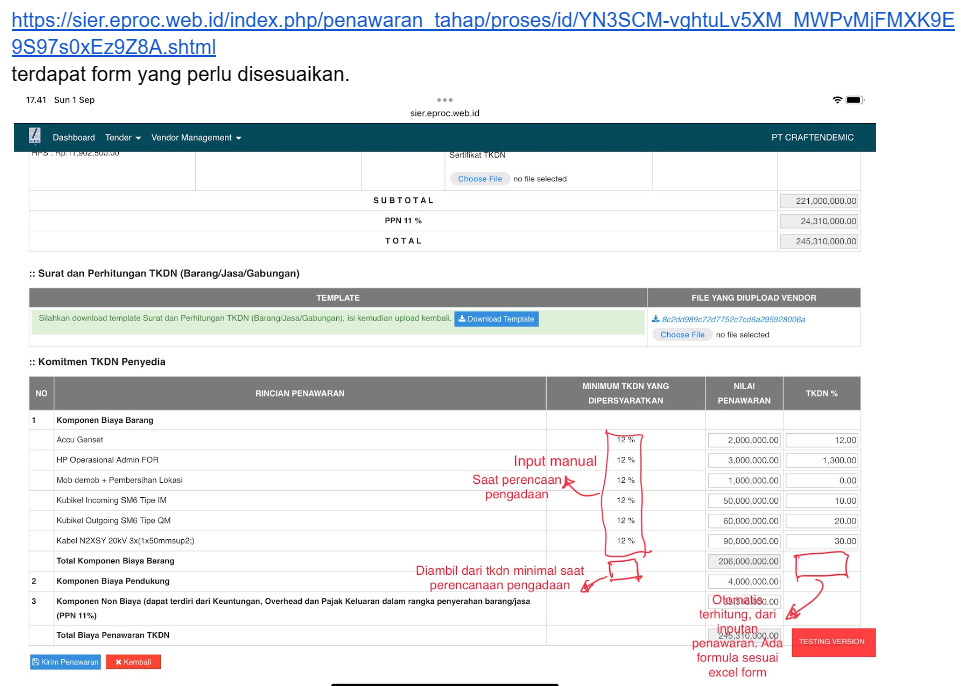Open uploaded vendor file link 8c2dd989c
The height and width of the screenshot is (686, 974).
point(732,319)
